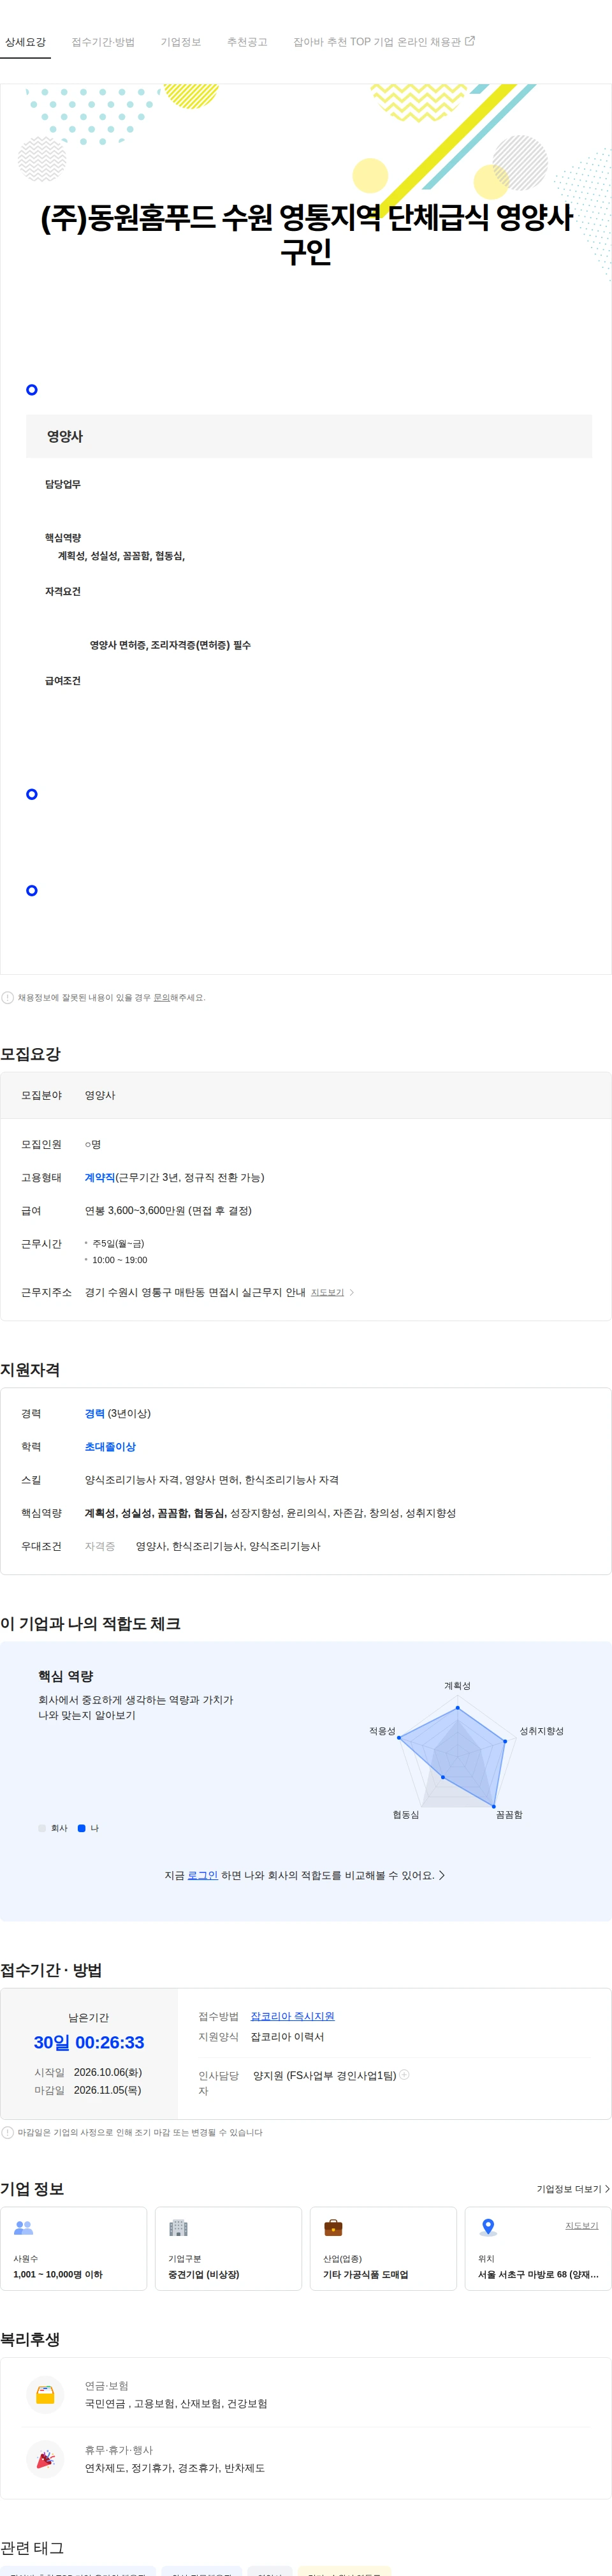Go to the 추천공고 tab
612x2576 pixels.
[x=247, y=42]
